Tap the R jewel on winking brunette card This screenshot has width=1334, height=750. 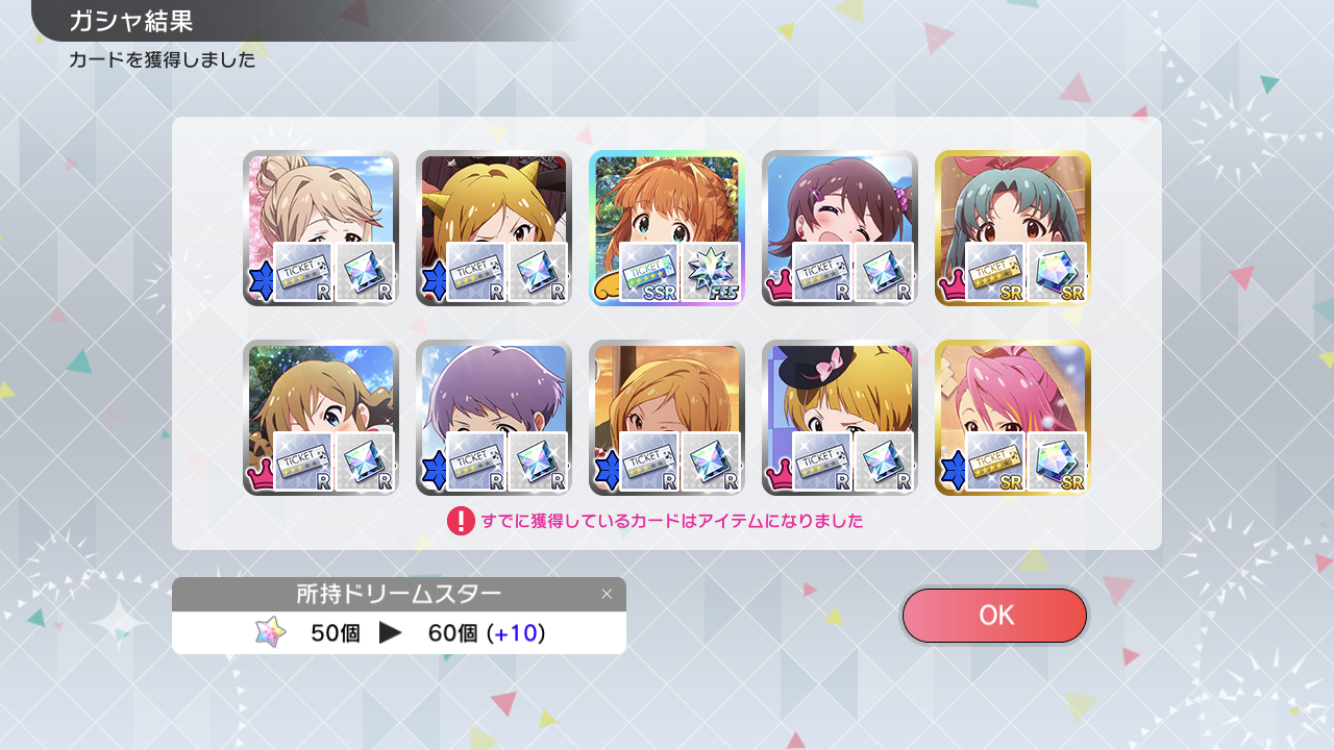884,272
